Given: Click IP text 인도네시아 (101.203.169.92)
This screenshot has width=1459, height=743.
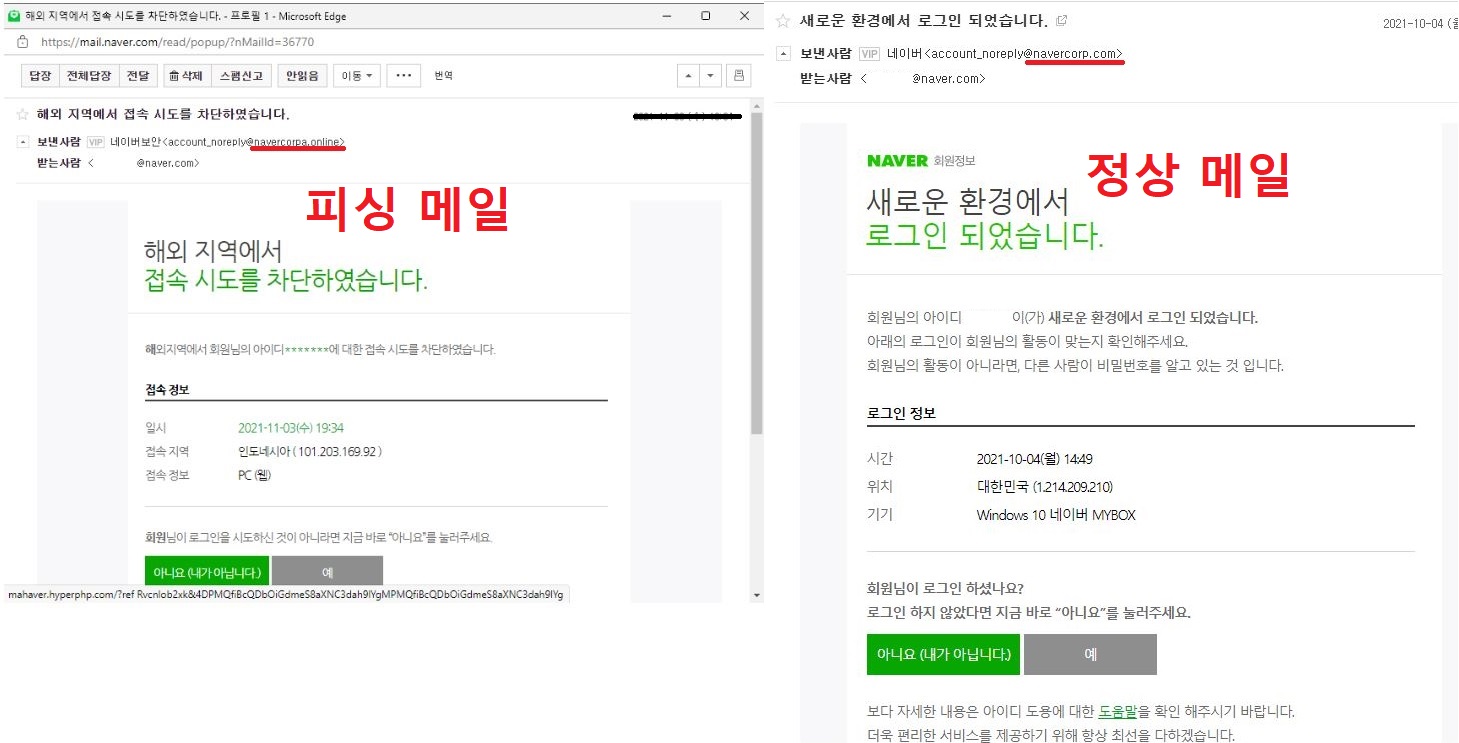Looking at the screenshot, I should pyautogui.click(x=310, y=451).
